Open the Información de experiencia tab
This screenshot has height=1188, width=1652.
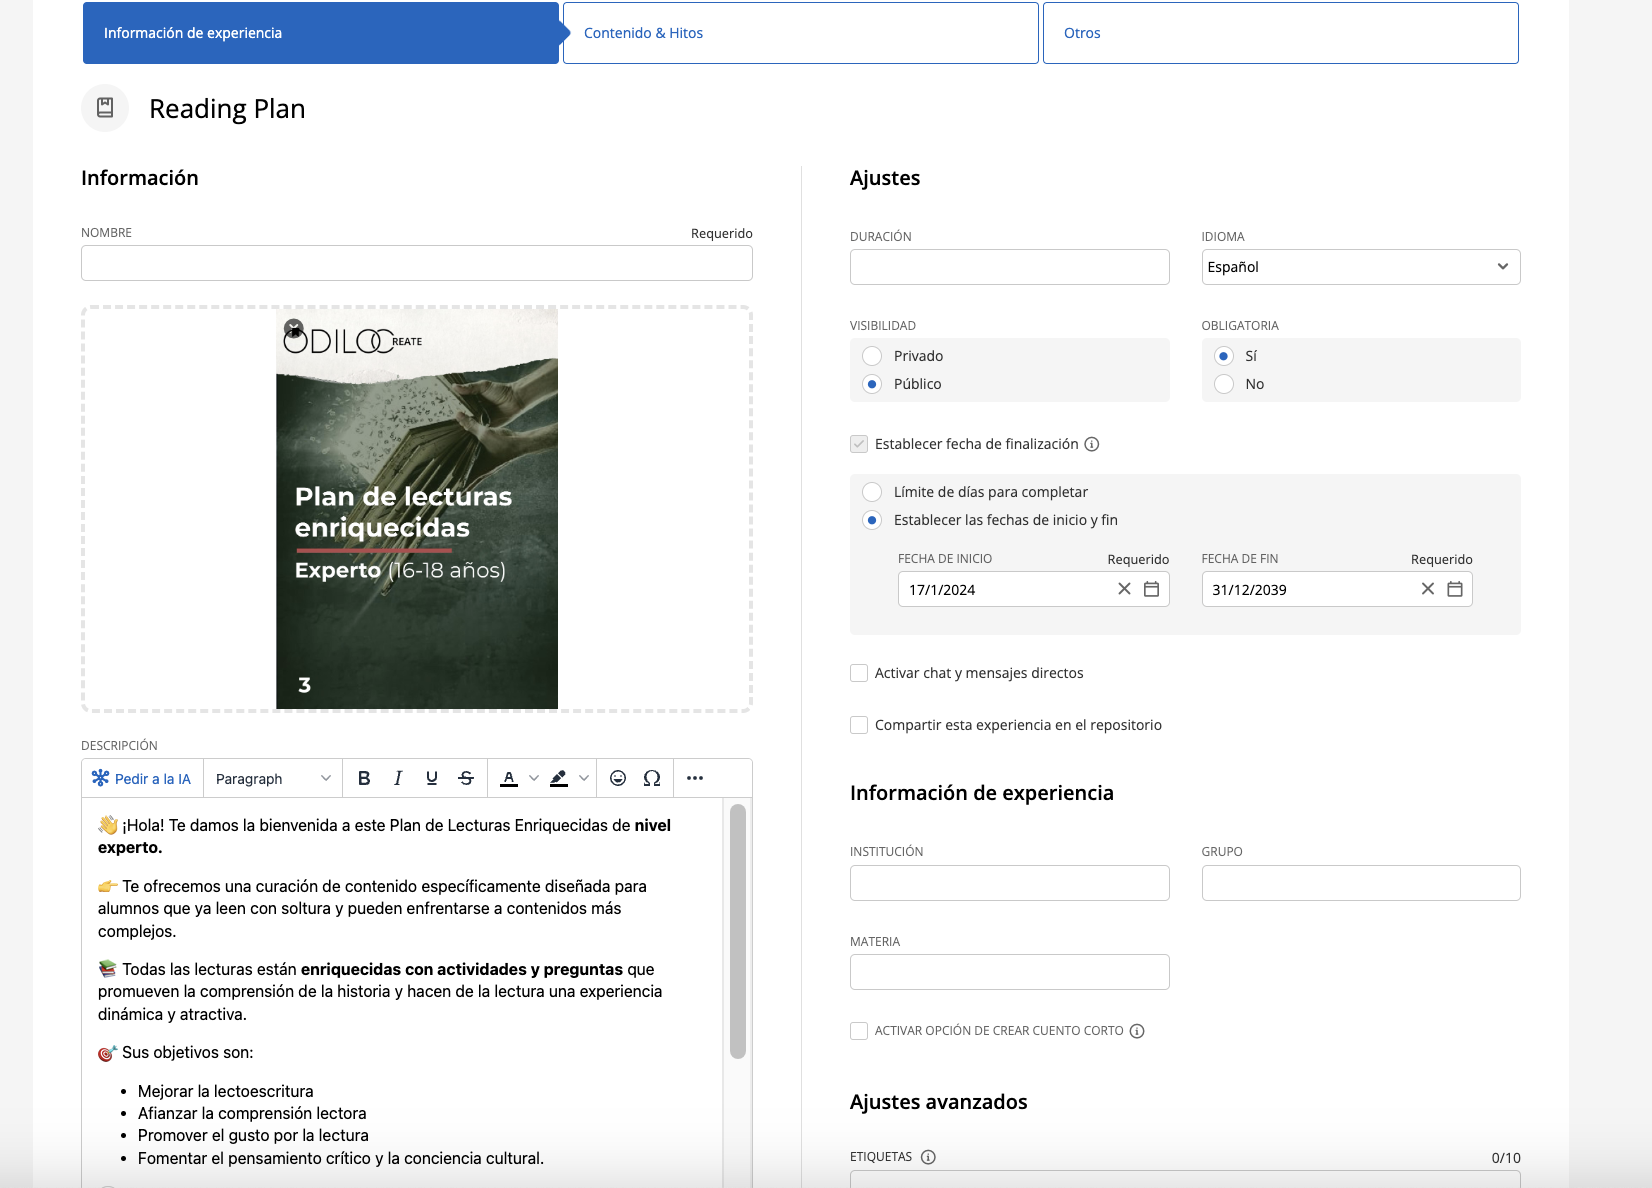(321, 33)
